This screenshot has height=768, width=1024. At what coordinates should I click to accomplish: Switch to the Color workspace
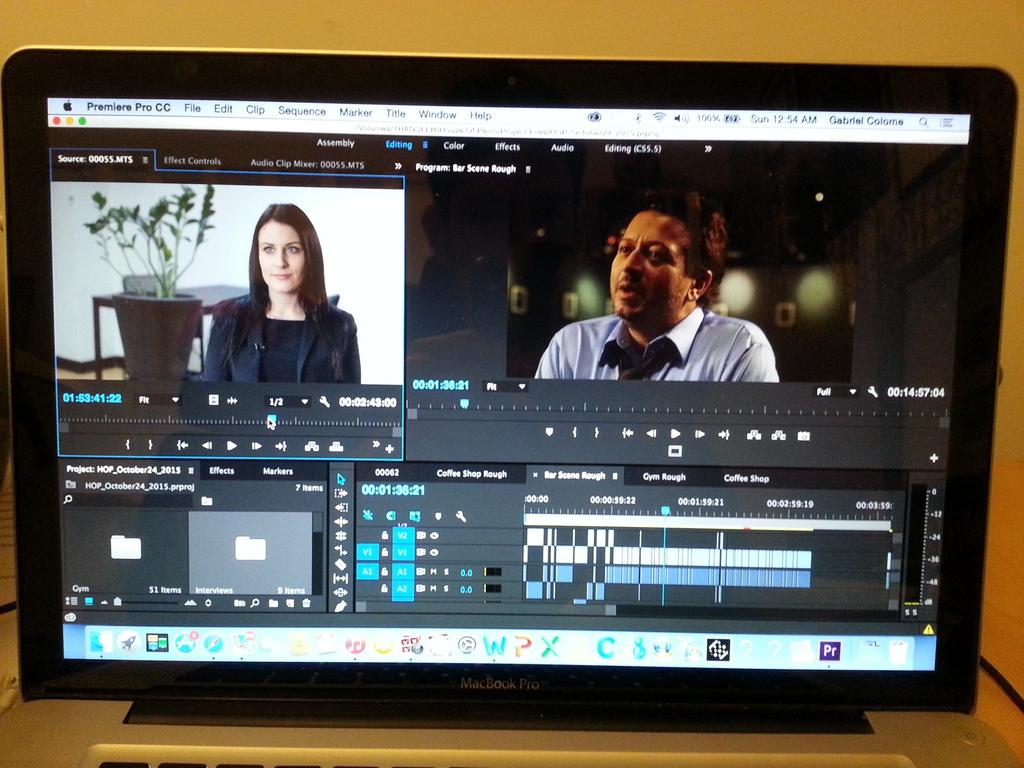(457, 146)
